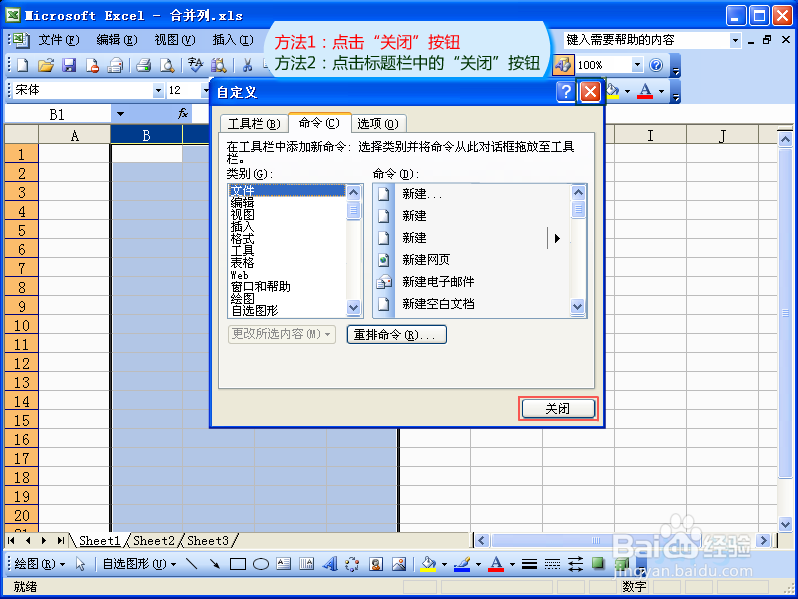Viewport: 798px width, 599px height.
Task: Click the Dash Style icon
Action: [552, 564]
